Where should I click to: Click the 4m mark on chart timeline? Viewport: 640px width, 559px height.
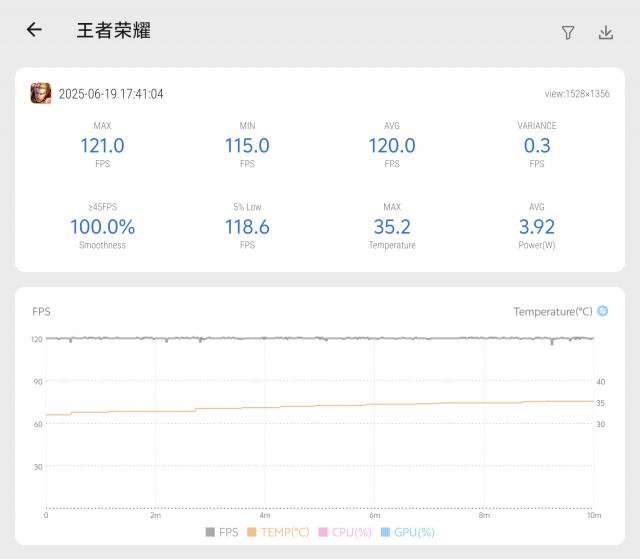(x=264, y=515)
